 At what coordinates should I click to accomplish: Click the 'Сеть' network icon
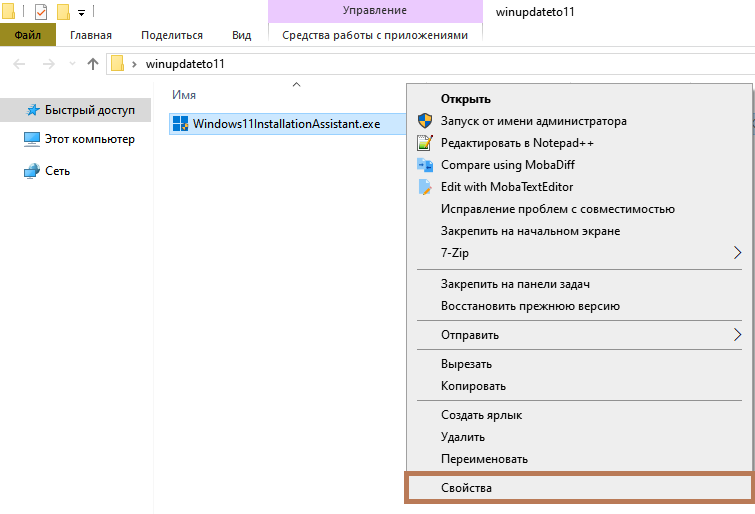32,171
